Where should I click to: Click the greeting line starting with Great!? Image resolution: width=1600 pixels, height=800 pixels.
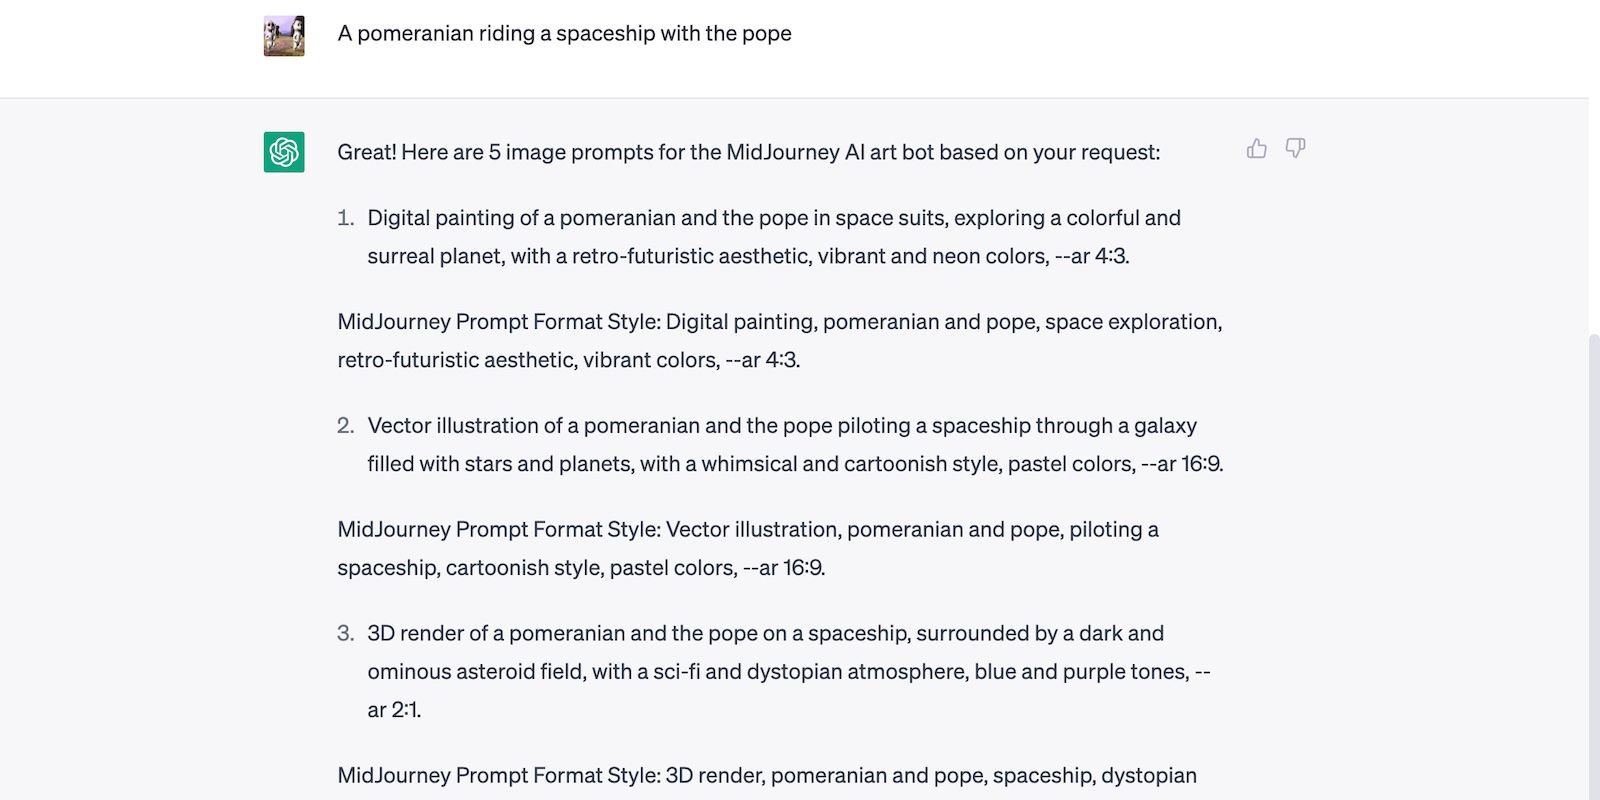pyautogui.click(x=748, y=152)
